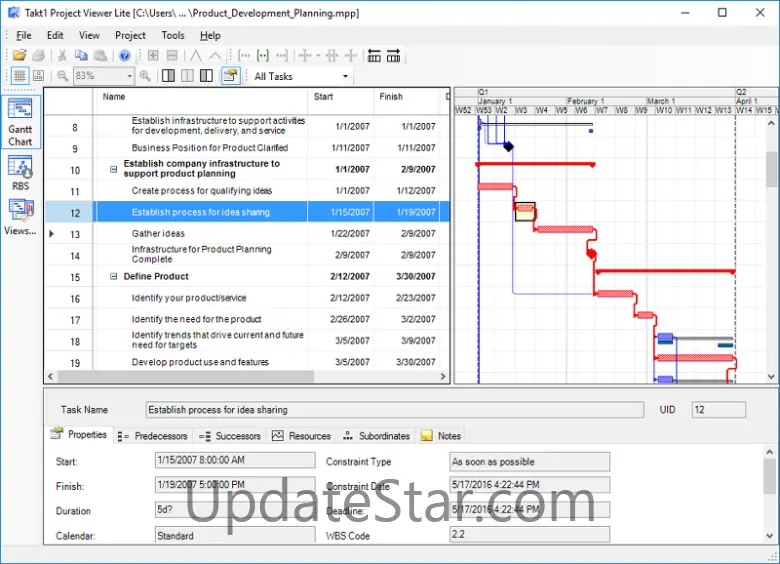This screenshot has height=564, width=780.
Task: Switch to the Properties tab
Action: click(80, 435)
